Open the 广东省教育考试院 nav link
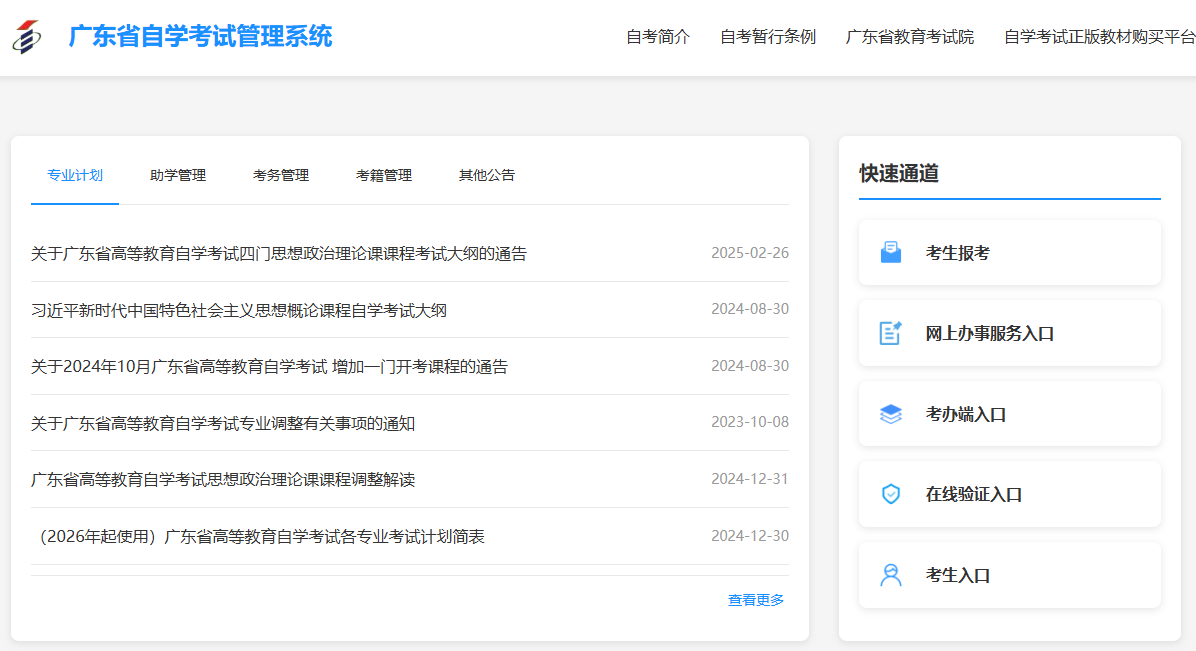1196x651 pixels. point(909,37)
